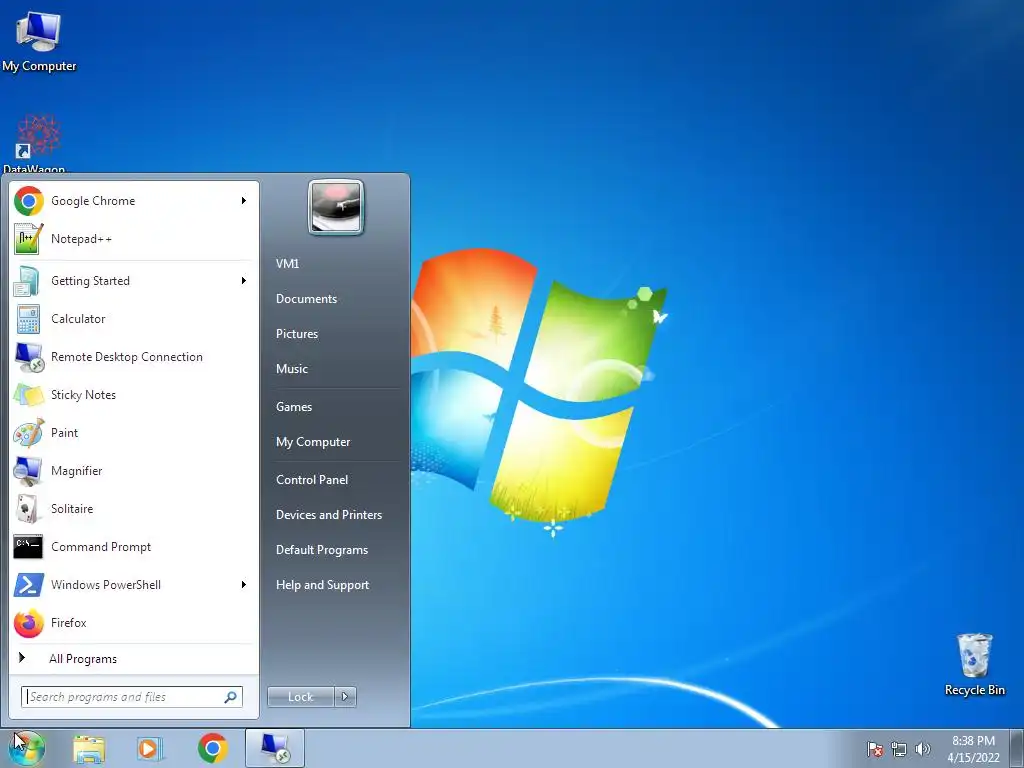Switch to Remote Desktop taskbar button
The width and height of the screenshot is (1024, 768).
pyautogui.click(x=275, y=748)
